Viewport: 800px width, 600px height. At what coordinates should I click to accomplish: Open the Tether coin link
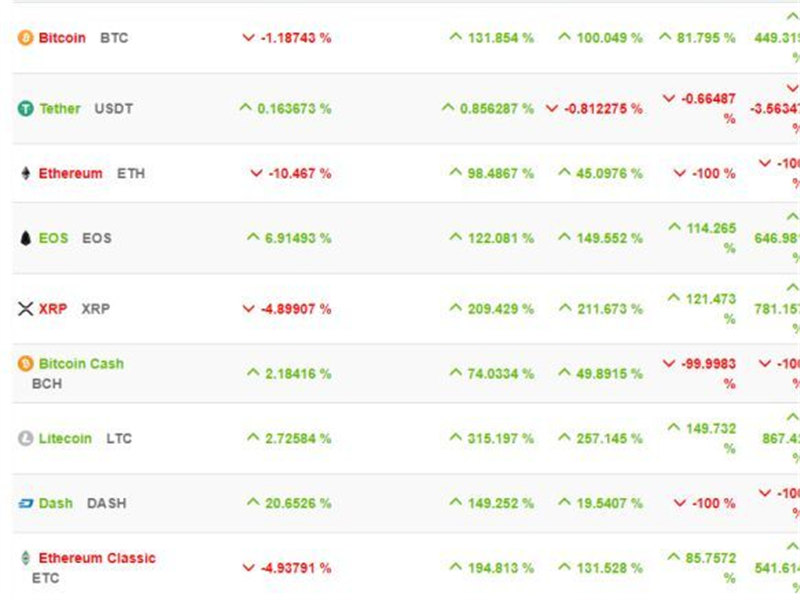coord(60,109)
